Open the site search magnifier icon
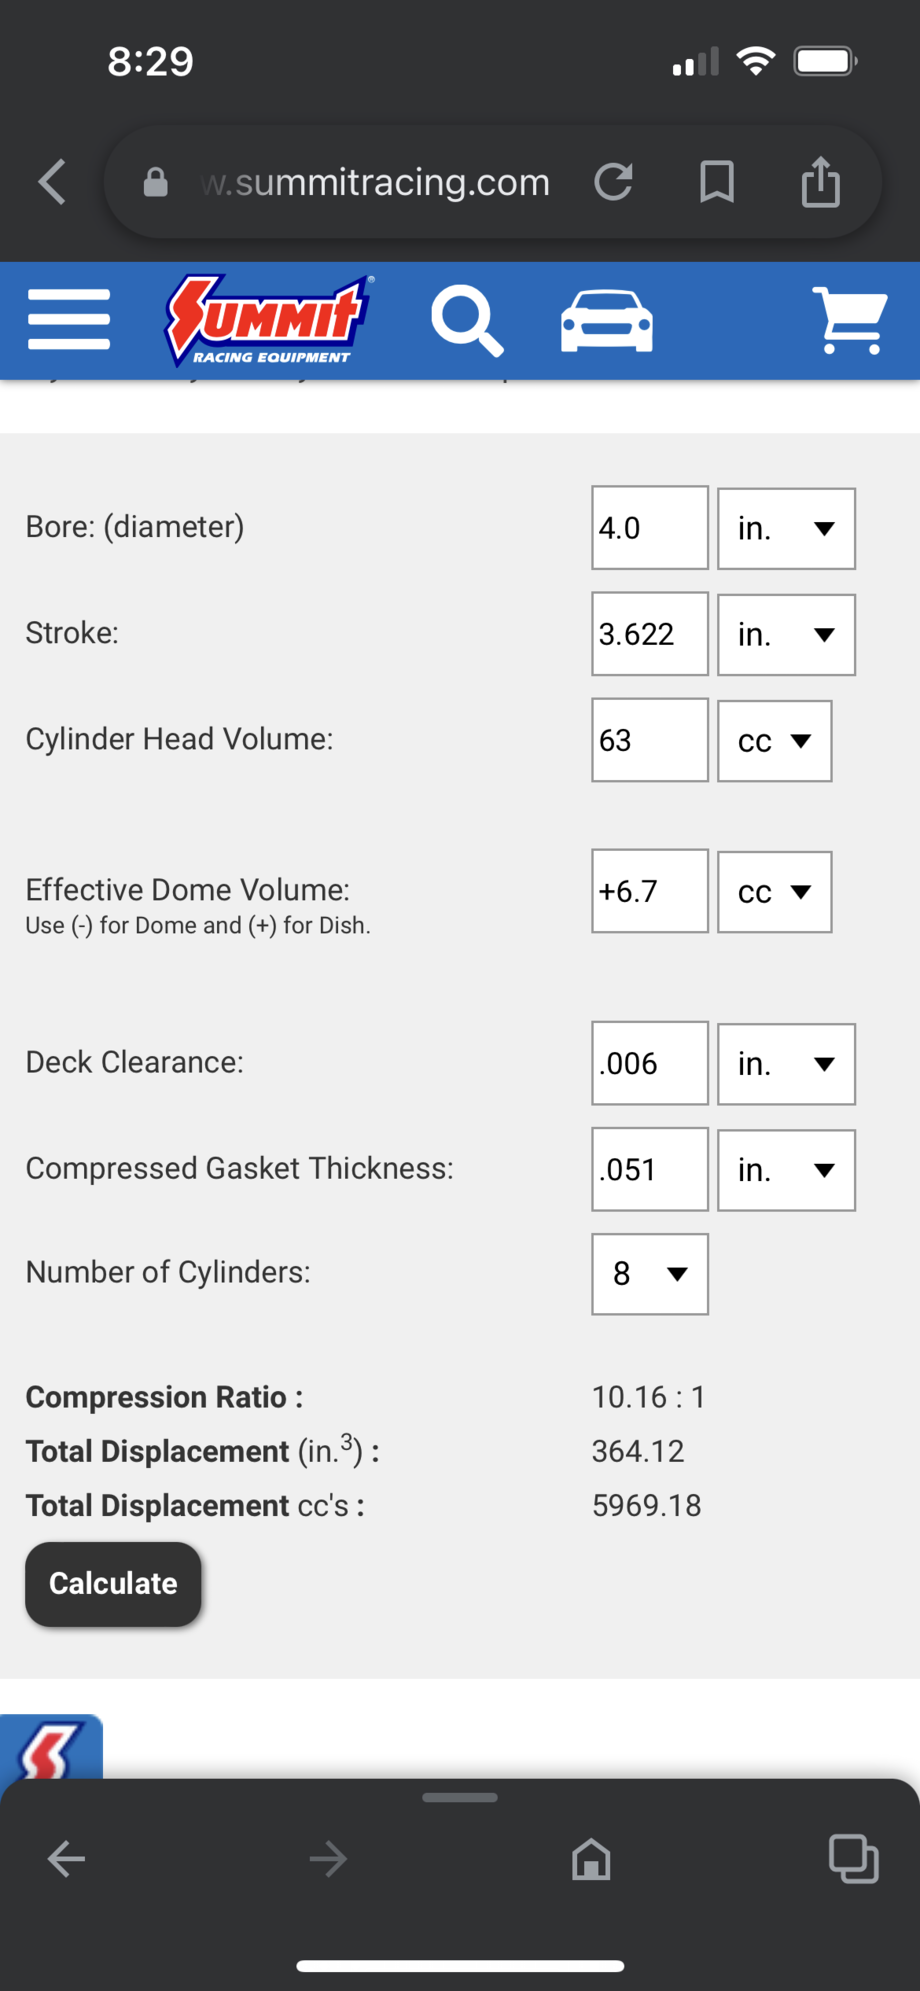Screen dimensions: 920x1991 tap(467, 321)
